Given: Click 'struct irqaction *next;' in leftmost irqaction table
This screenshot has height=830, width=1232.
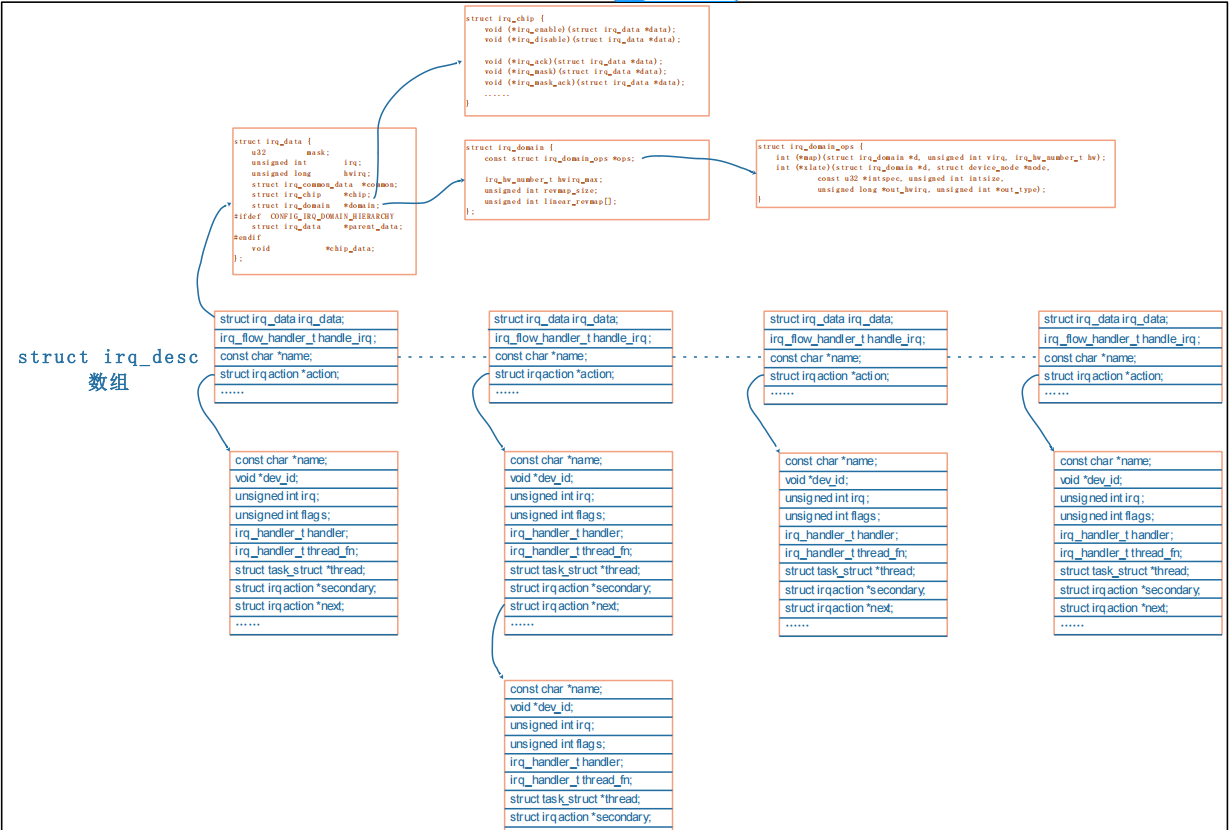Looking at the screenshot, I should coord(314,606).
